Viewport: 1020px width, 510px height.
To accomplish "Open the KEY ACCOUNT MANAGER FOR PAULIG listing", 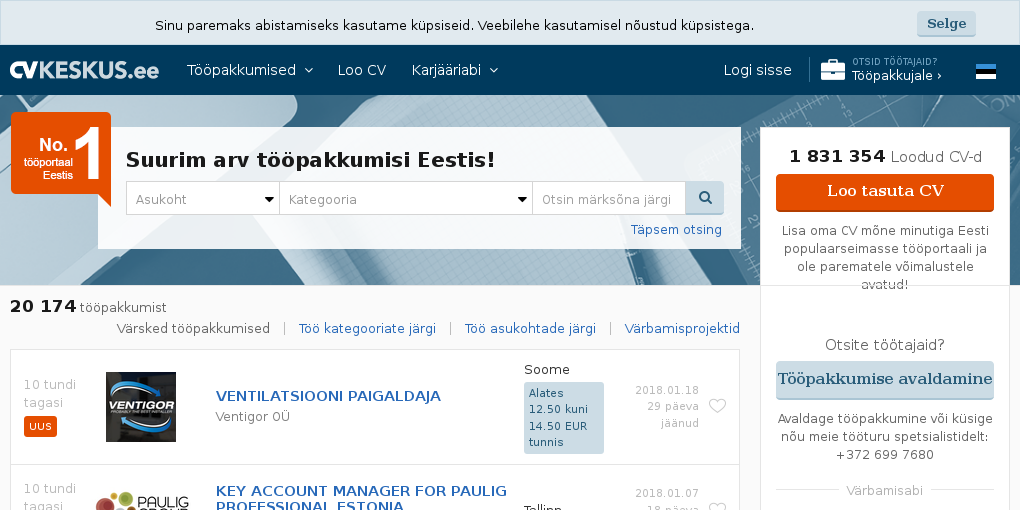I will pyautogui.click(x=361, y=498).
